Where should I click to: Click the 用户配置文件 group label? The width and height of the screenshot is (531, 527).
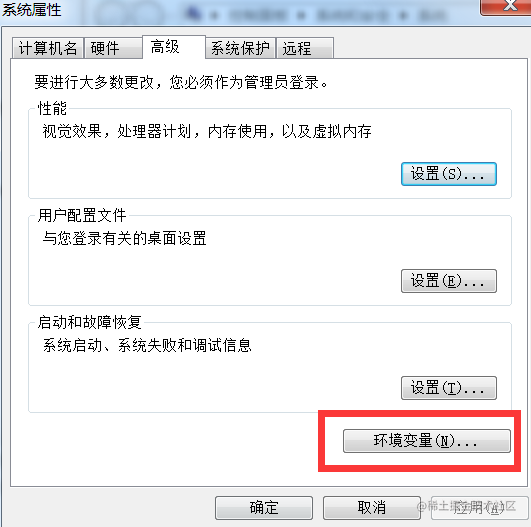[82, 215]
